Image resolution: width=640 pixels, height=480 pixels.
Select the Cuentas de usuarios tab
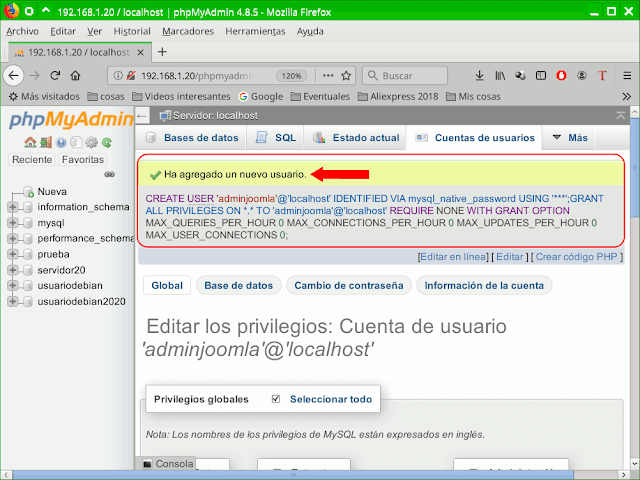coord(475,138)
